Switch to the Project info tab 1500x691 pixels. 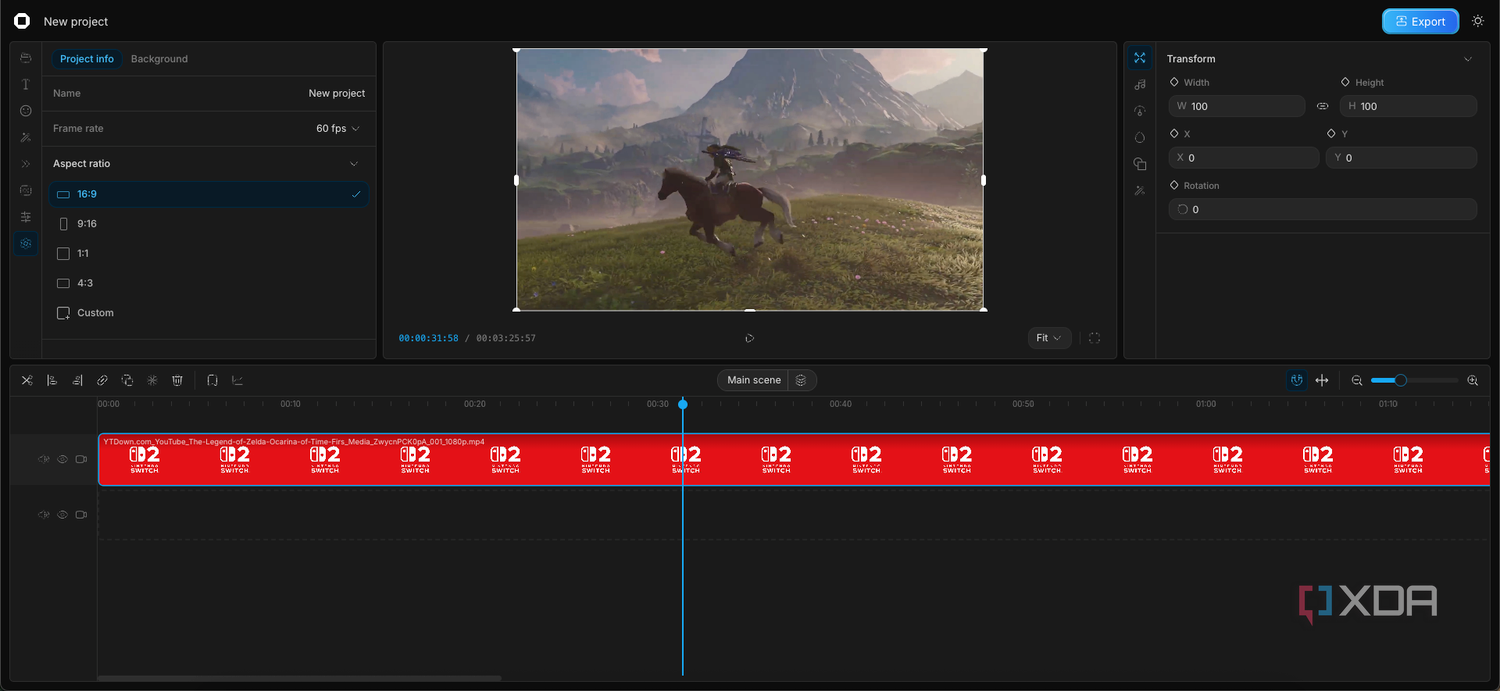click(x=87, y=59)
